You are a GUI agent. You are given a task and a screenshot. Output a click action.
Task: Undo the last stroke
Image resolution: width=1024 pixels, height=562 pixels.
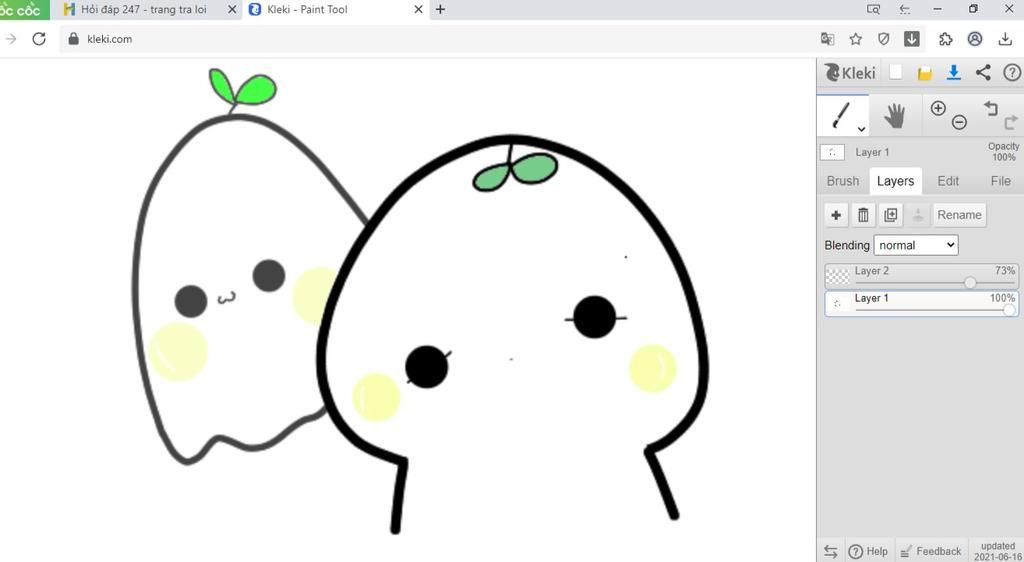point(991,108)
